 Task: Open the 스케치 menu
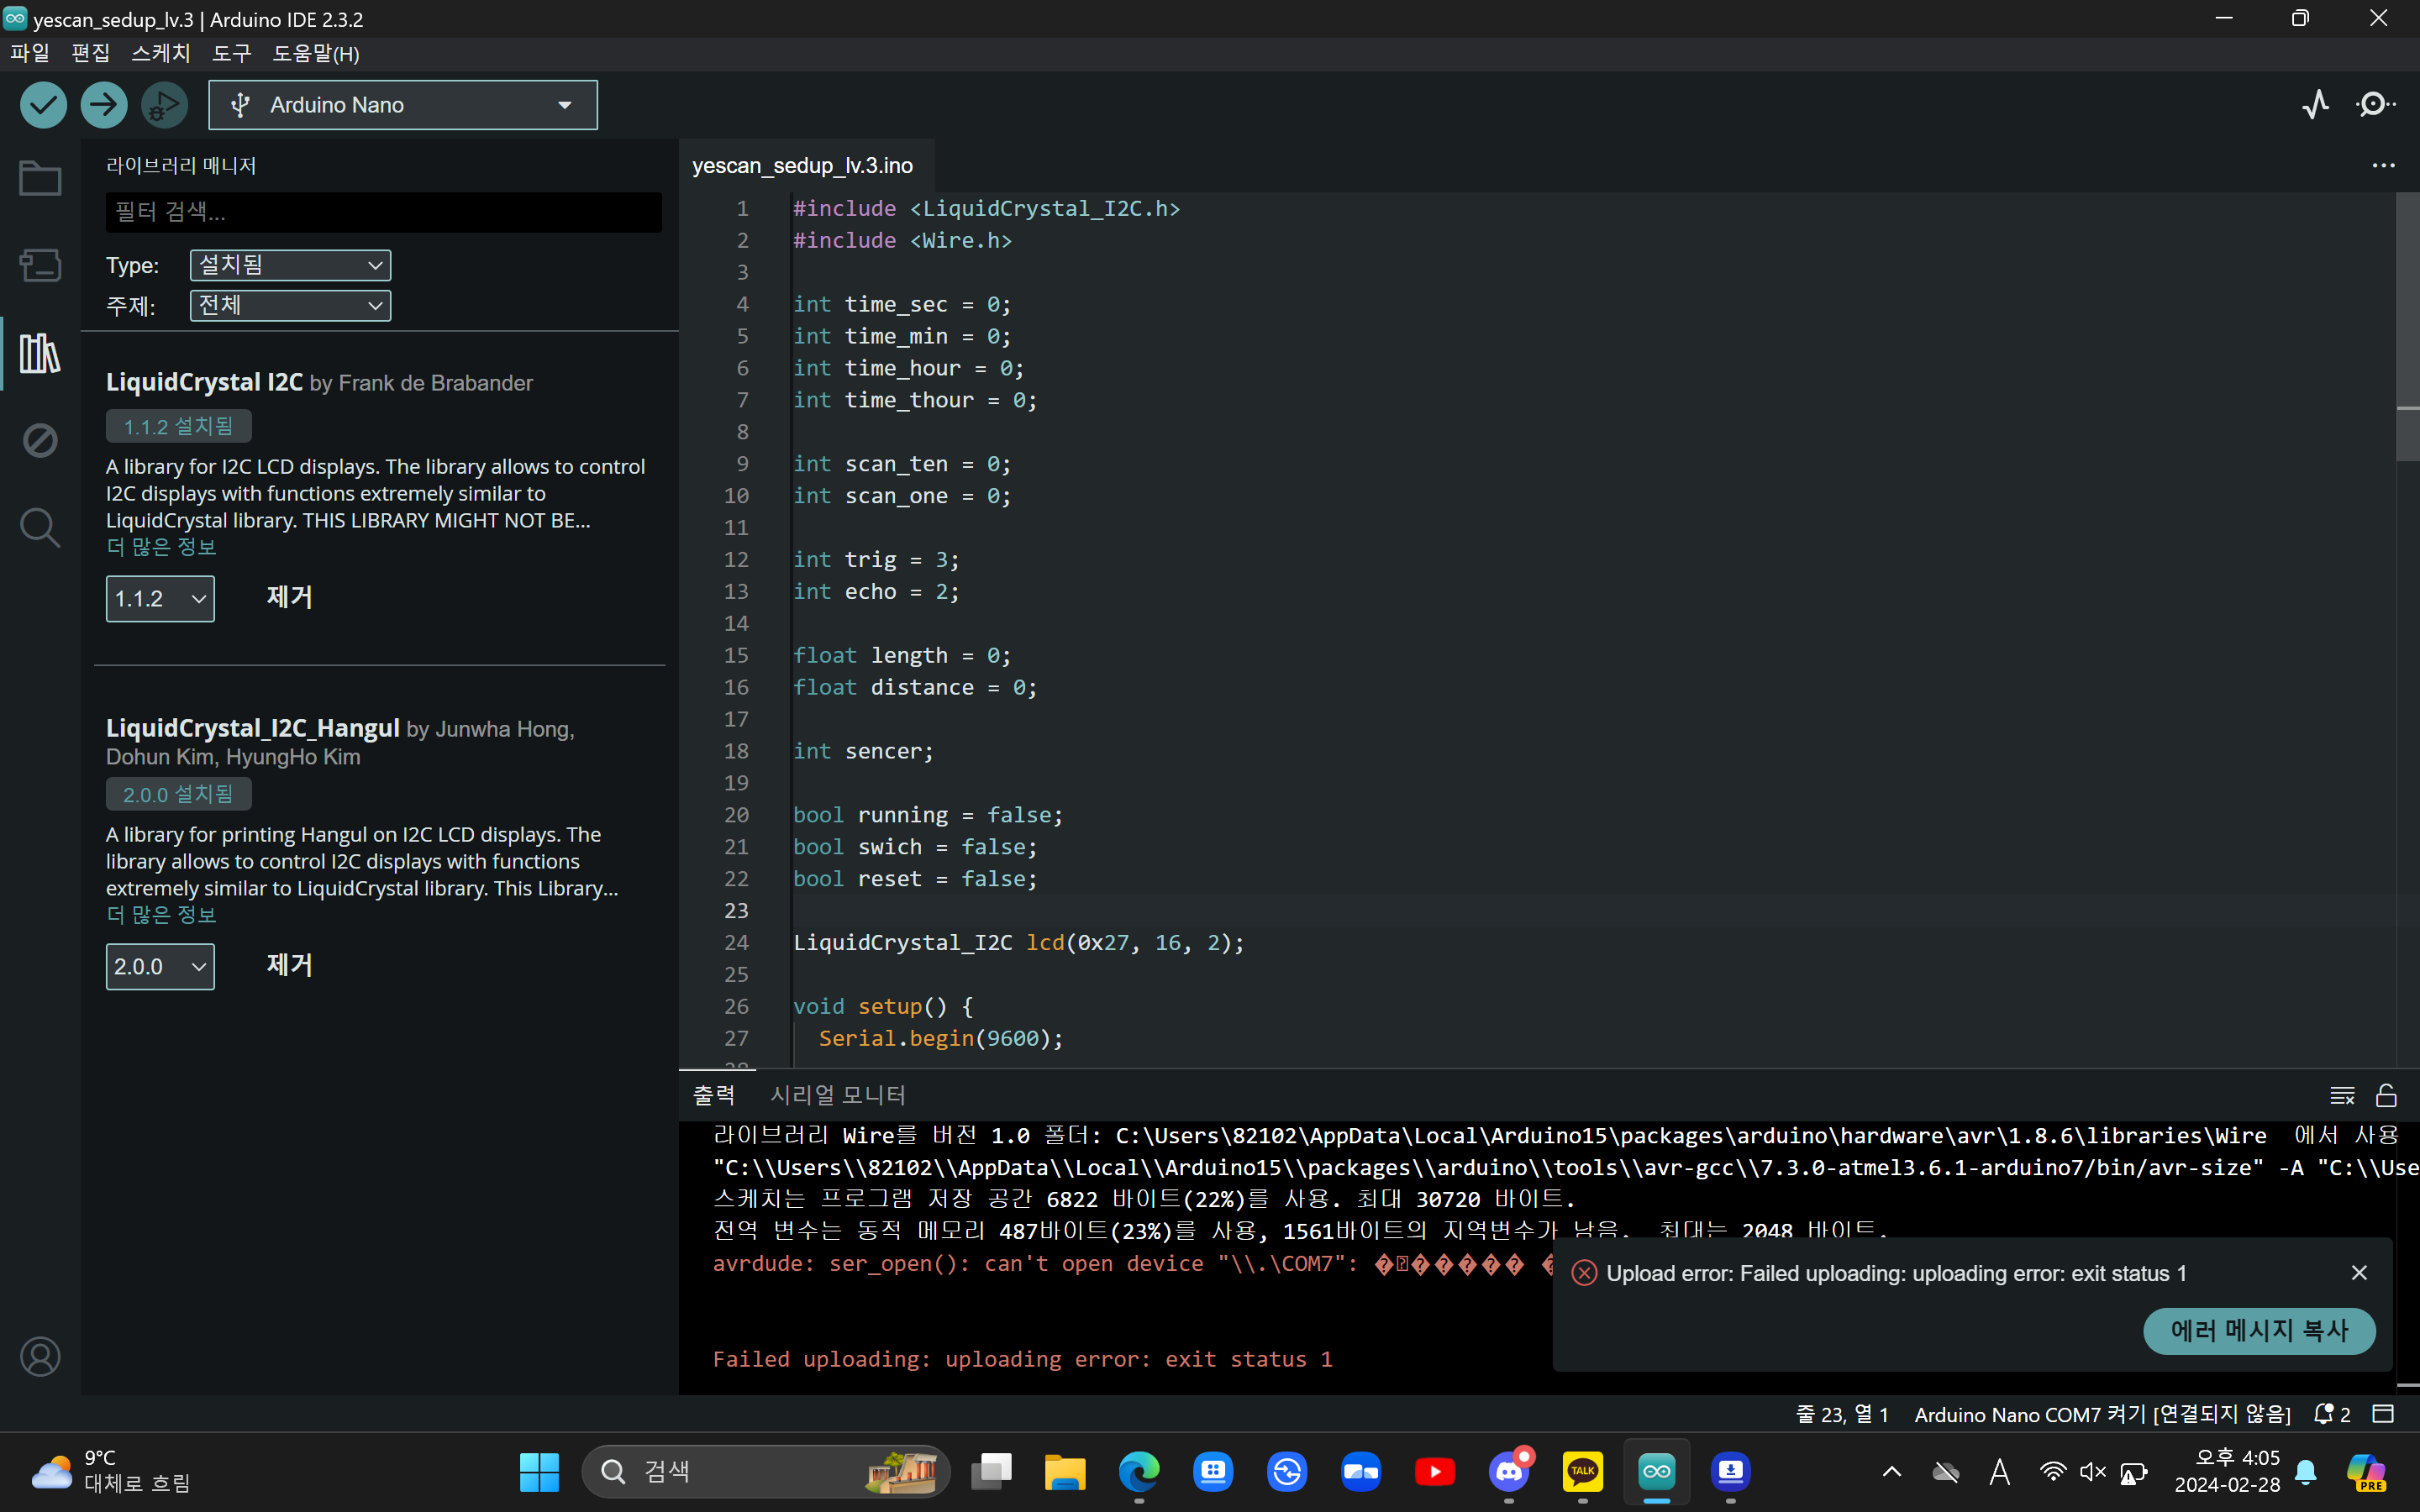[160, 53]
